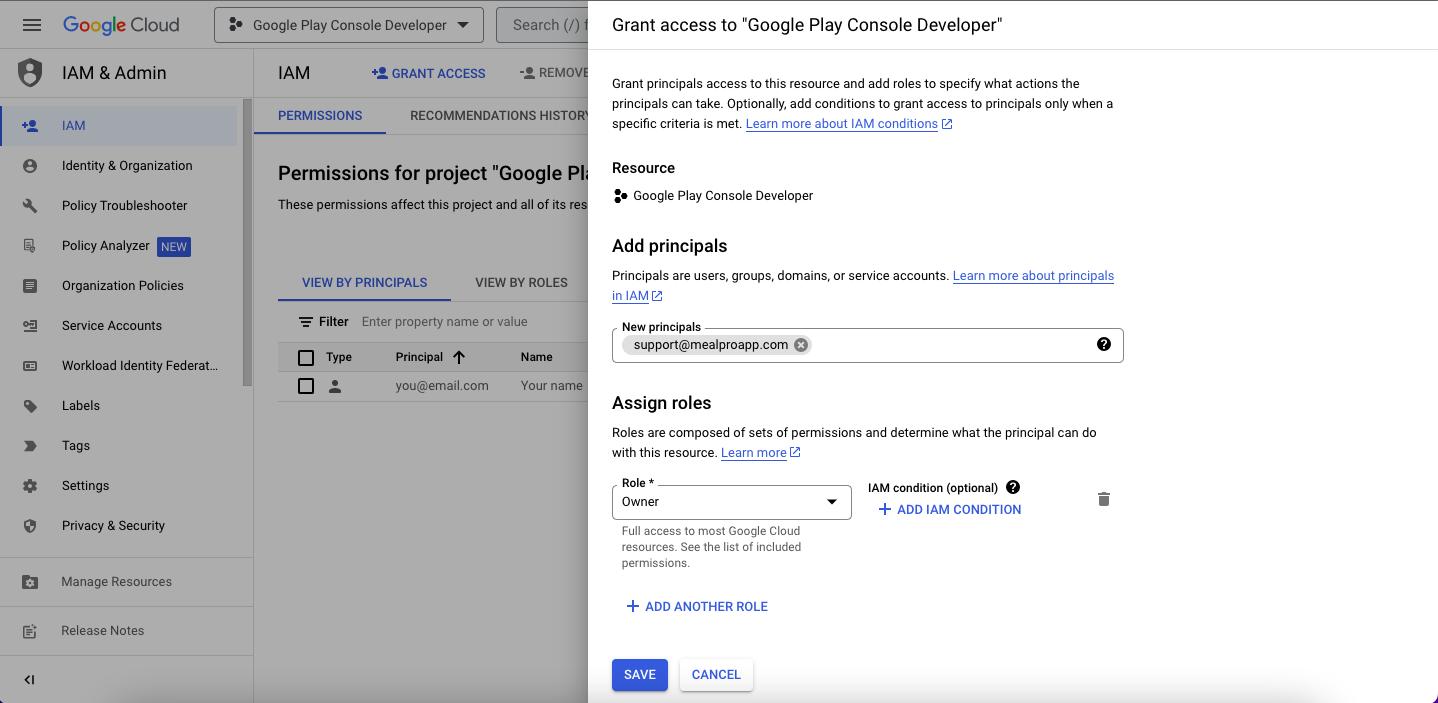Click the Type column header
Viewport: 1438px width, 703px height.
tap(339, 357)
